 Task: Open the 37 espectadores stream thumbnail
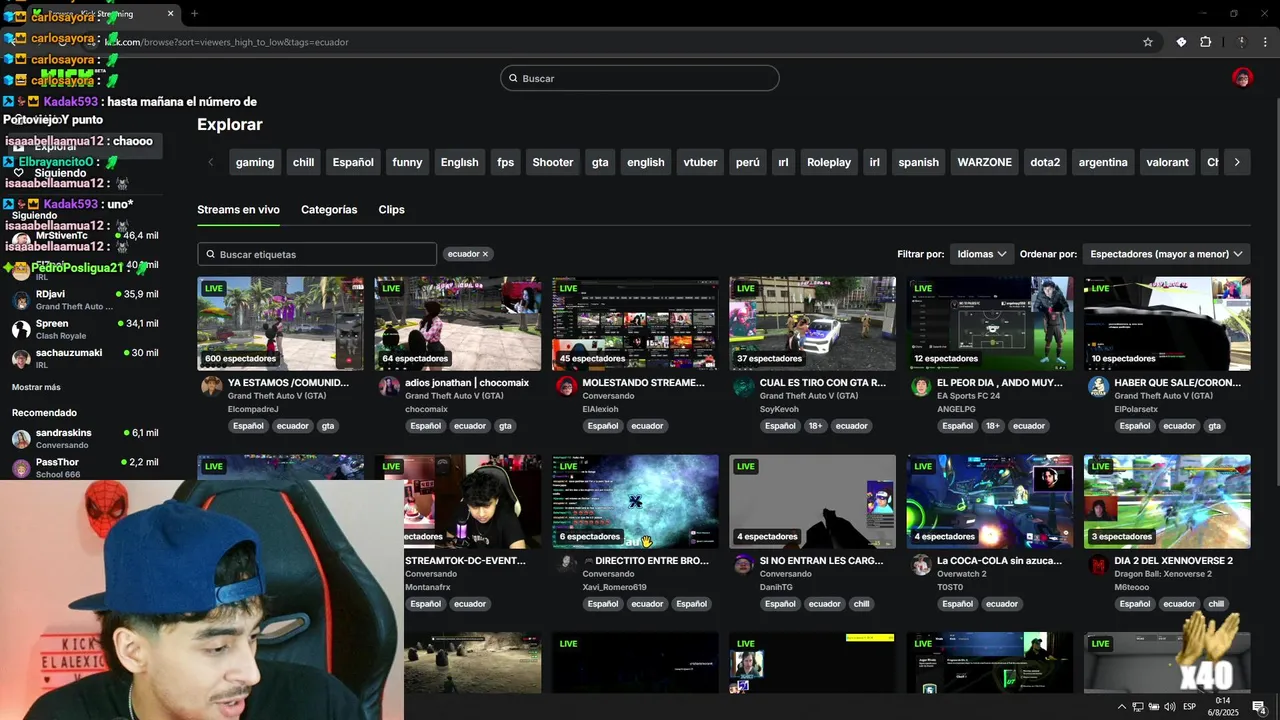(x=812, y=324)
